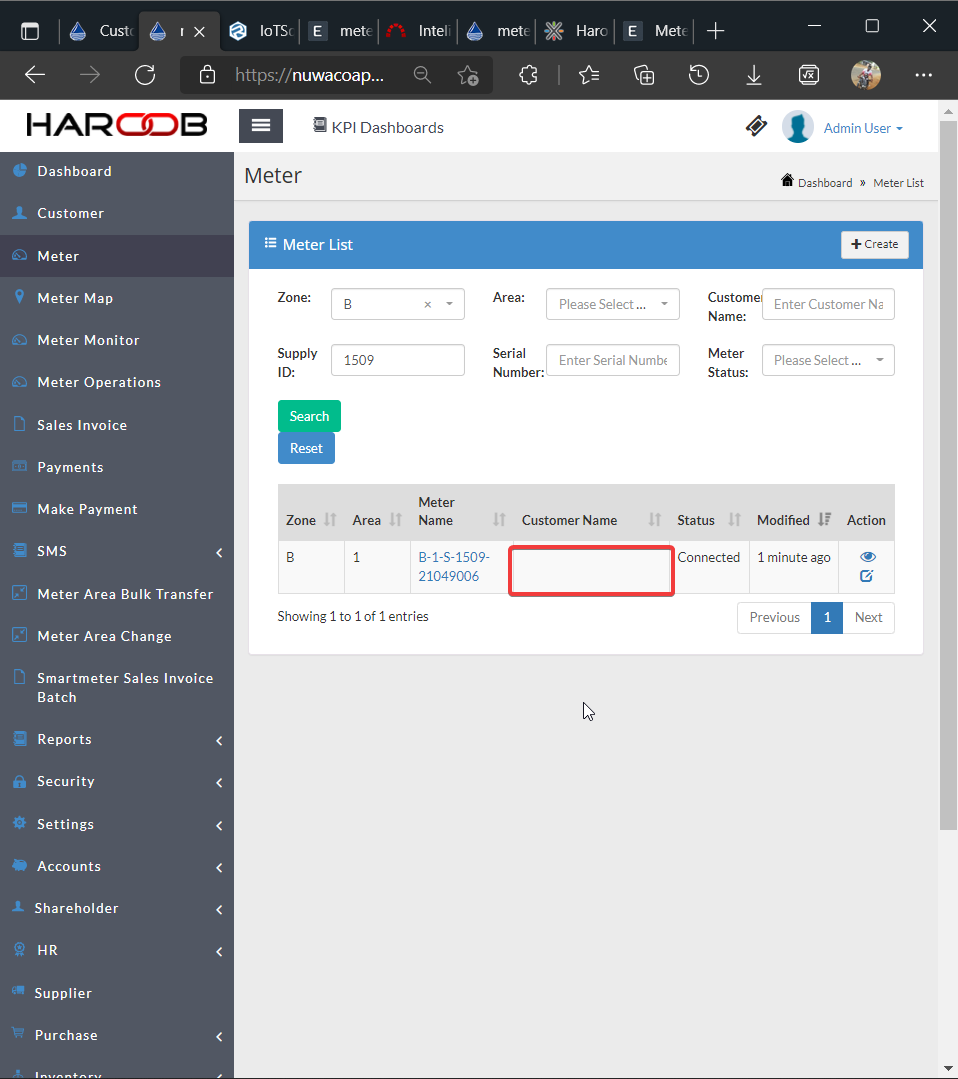Click the green Search button
The width and height of the screenshot is (958, 1079).
coord(309,416)
